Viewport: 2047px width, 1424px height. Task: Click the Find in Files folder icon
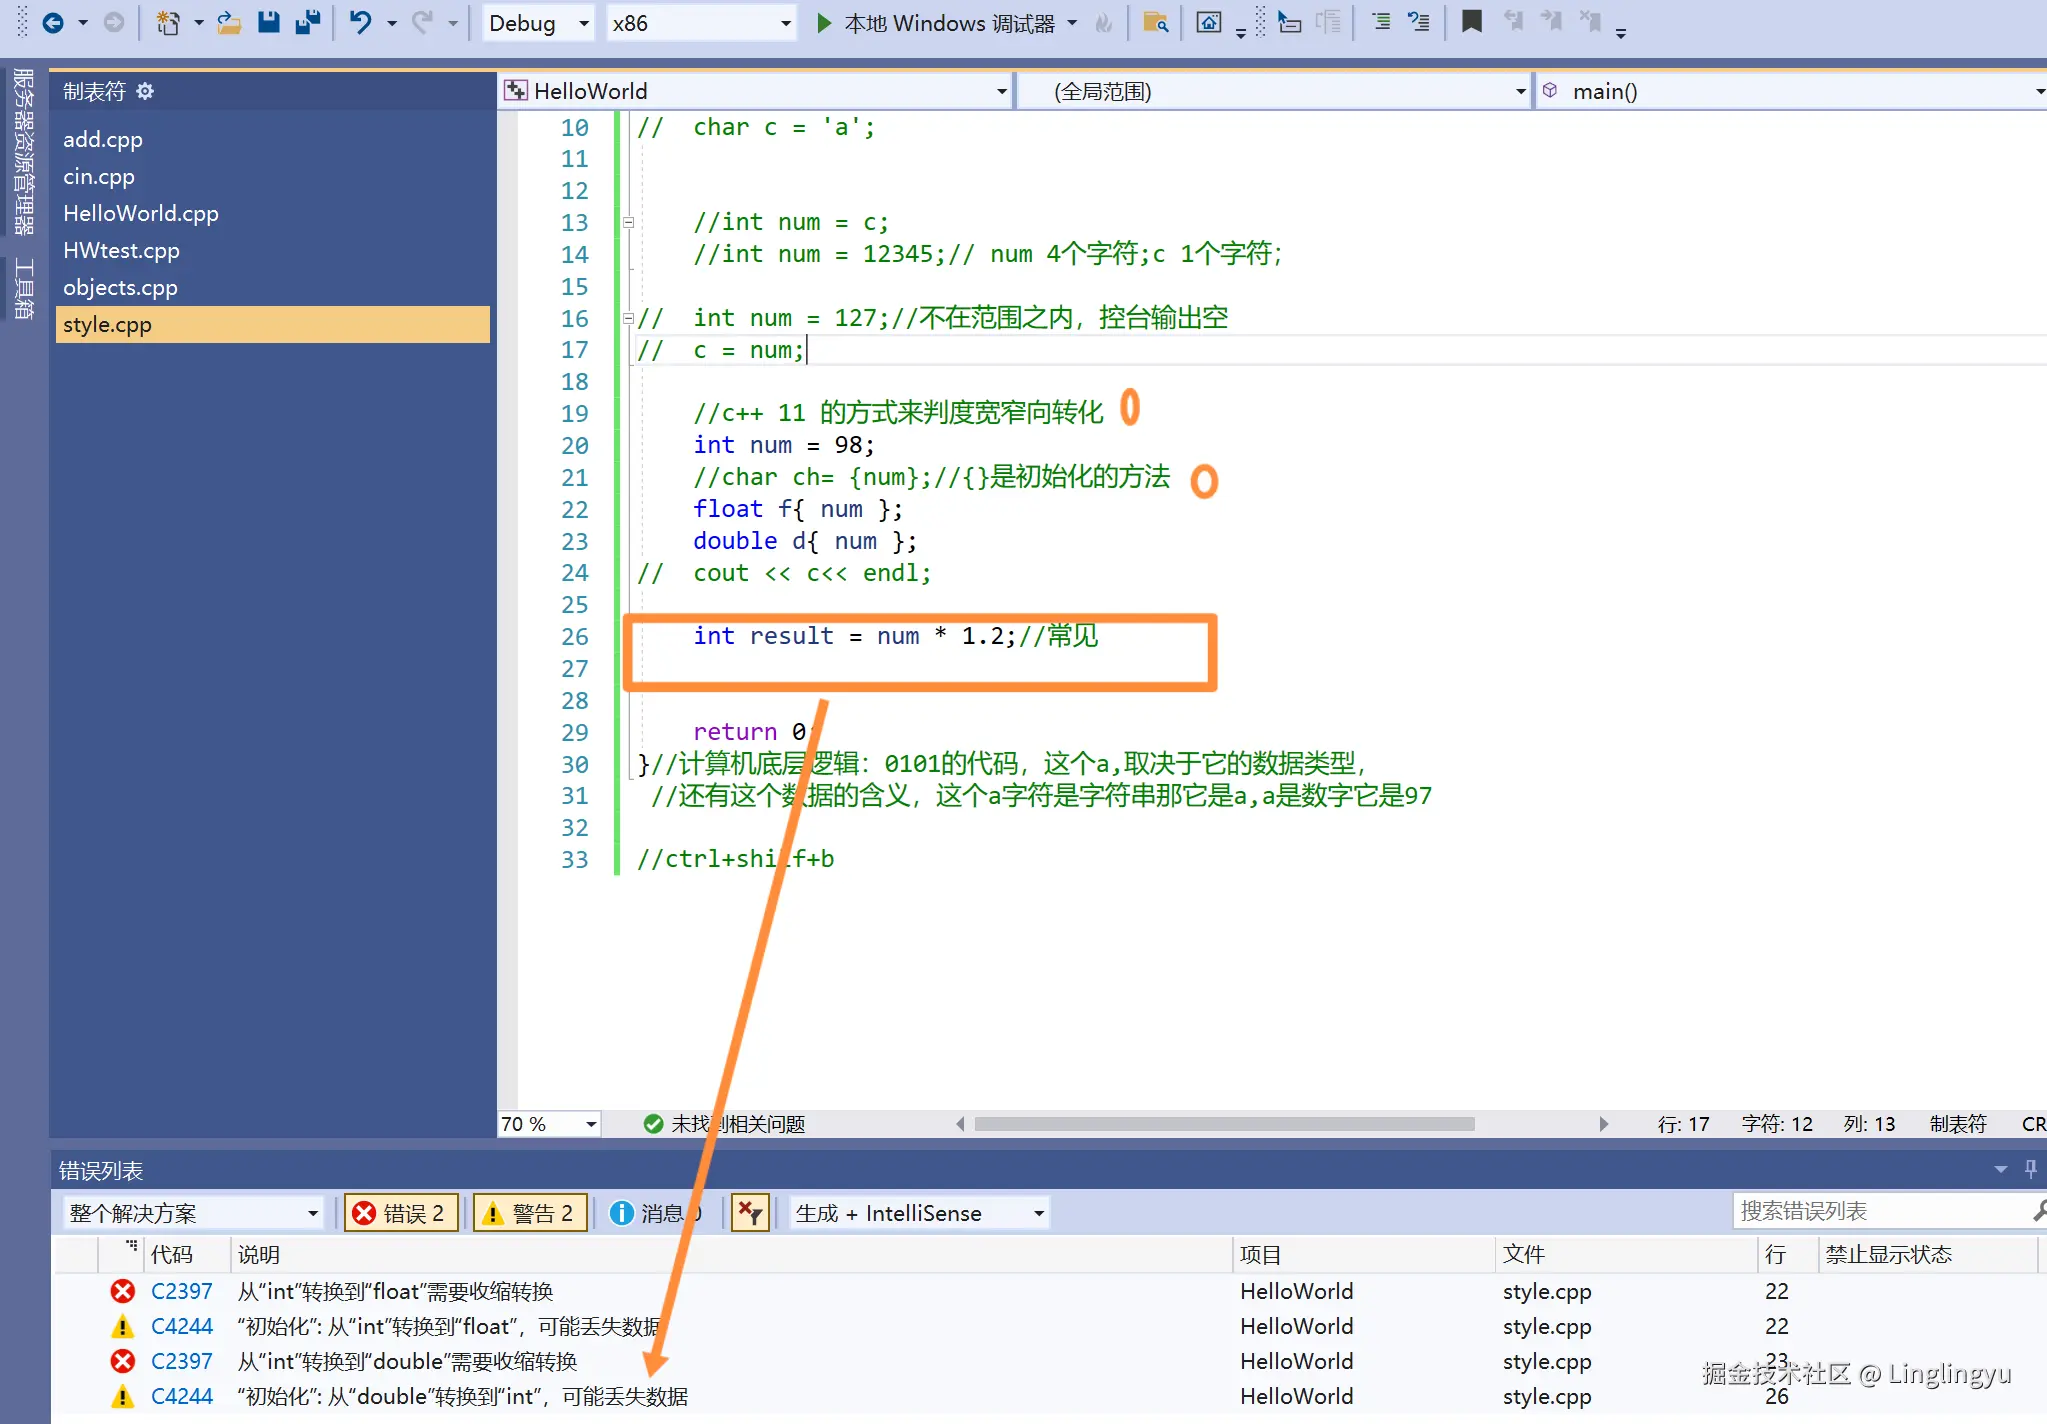pos(1156,22)
